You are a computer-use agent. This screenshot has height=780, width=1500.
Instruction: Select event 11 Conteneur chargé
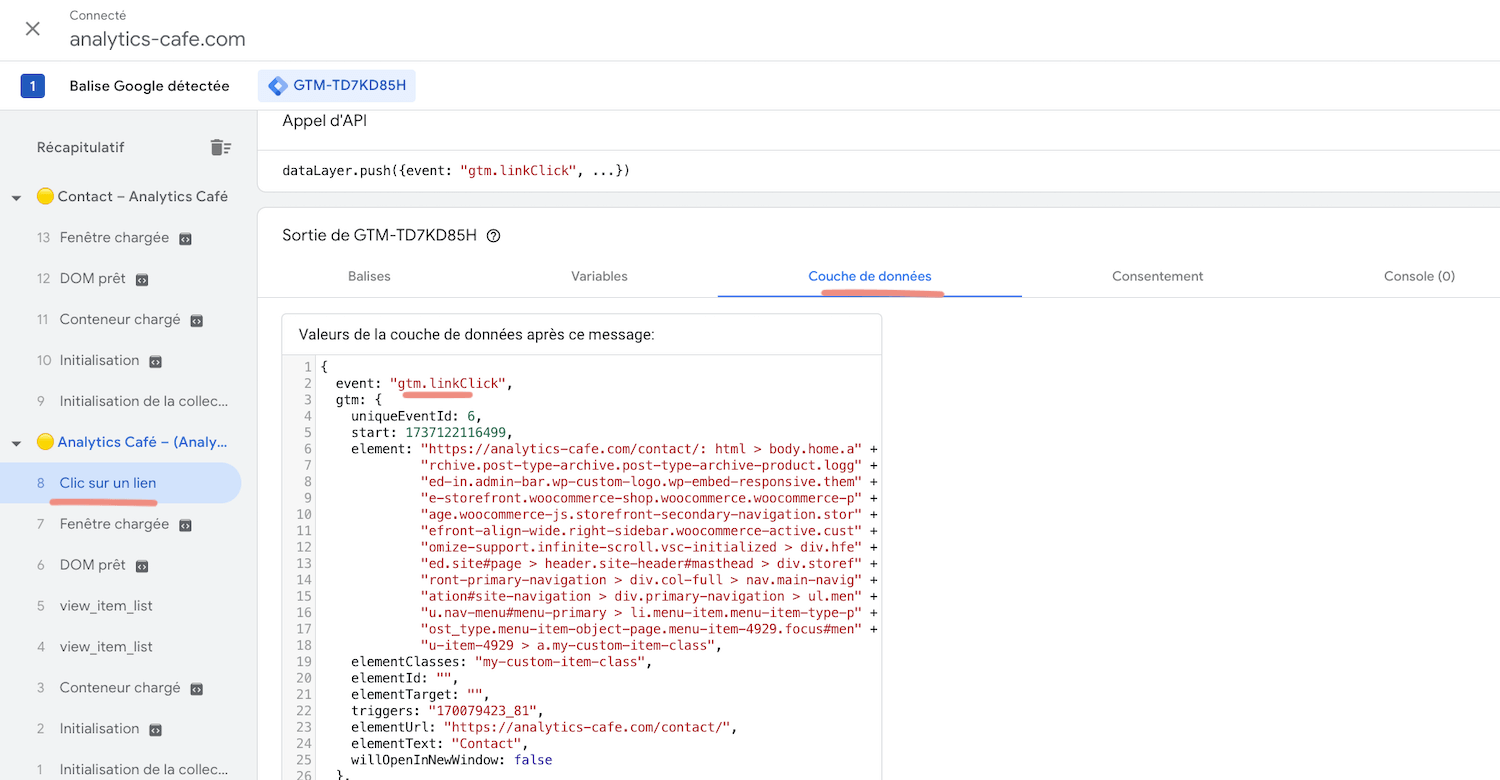[120, 320]
